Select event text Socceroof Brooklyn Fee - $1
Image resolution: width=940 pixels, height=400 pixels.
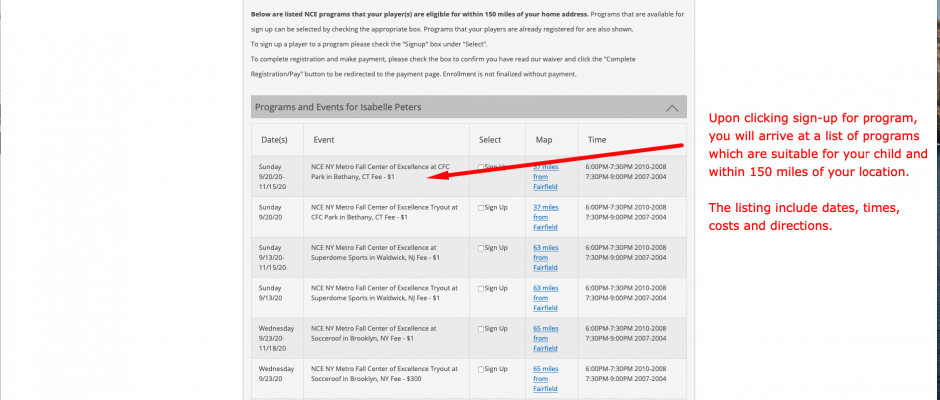[x=373, y=334]
